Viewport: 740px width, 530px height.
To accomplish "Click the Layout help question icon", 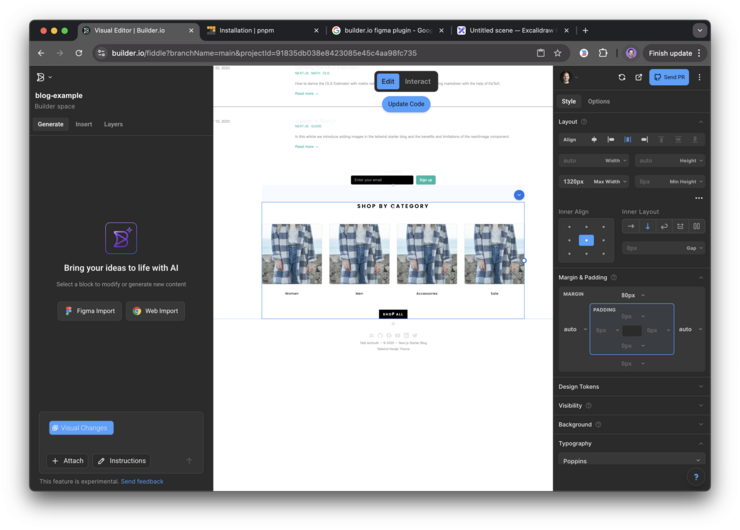I will tap(584, 122).
